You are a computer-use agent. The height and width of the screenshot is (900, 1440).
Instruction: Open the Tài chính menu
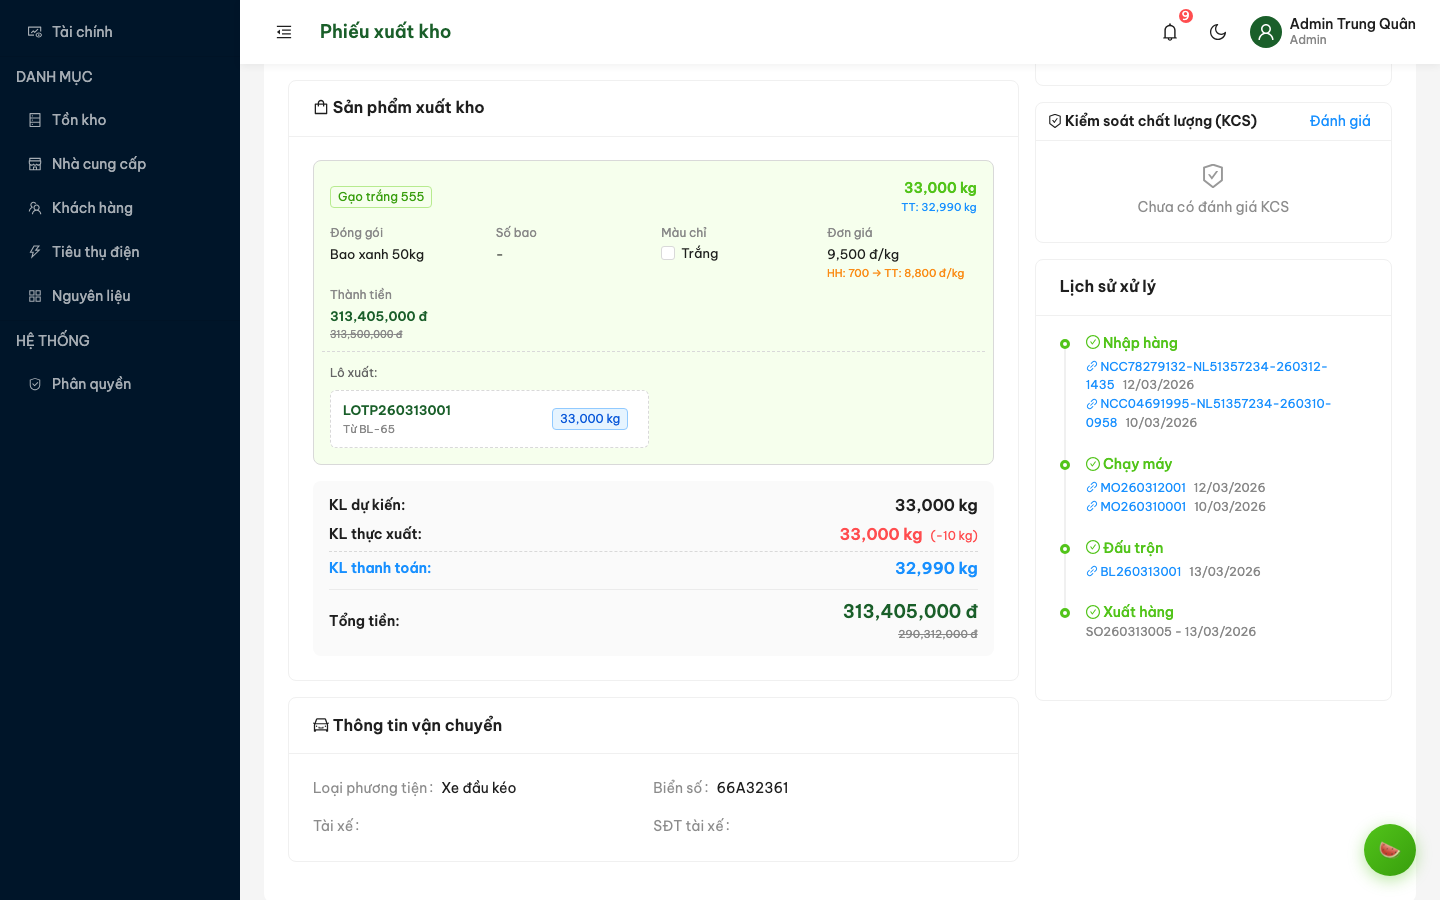point(82,32)
